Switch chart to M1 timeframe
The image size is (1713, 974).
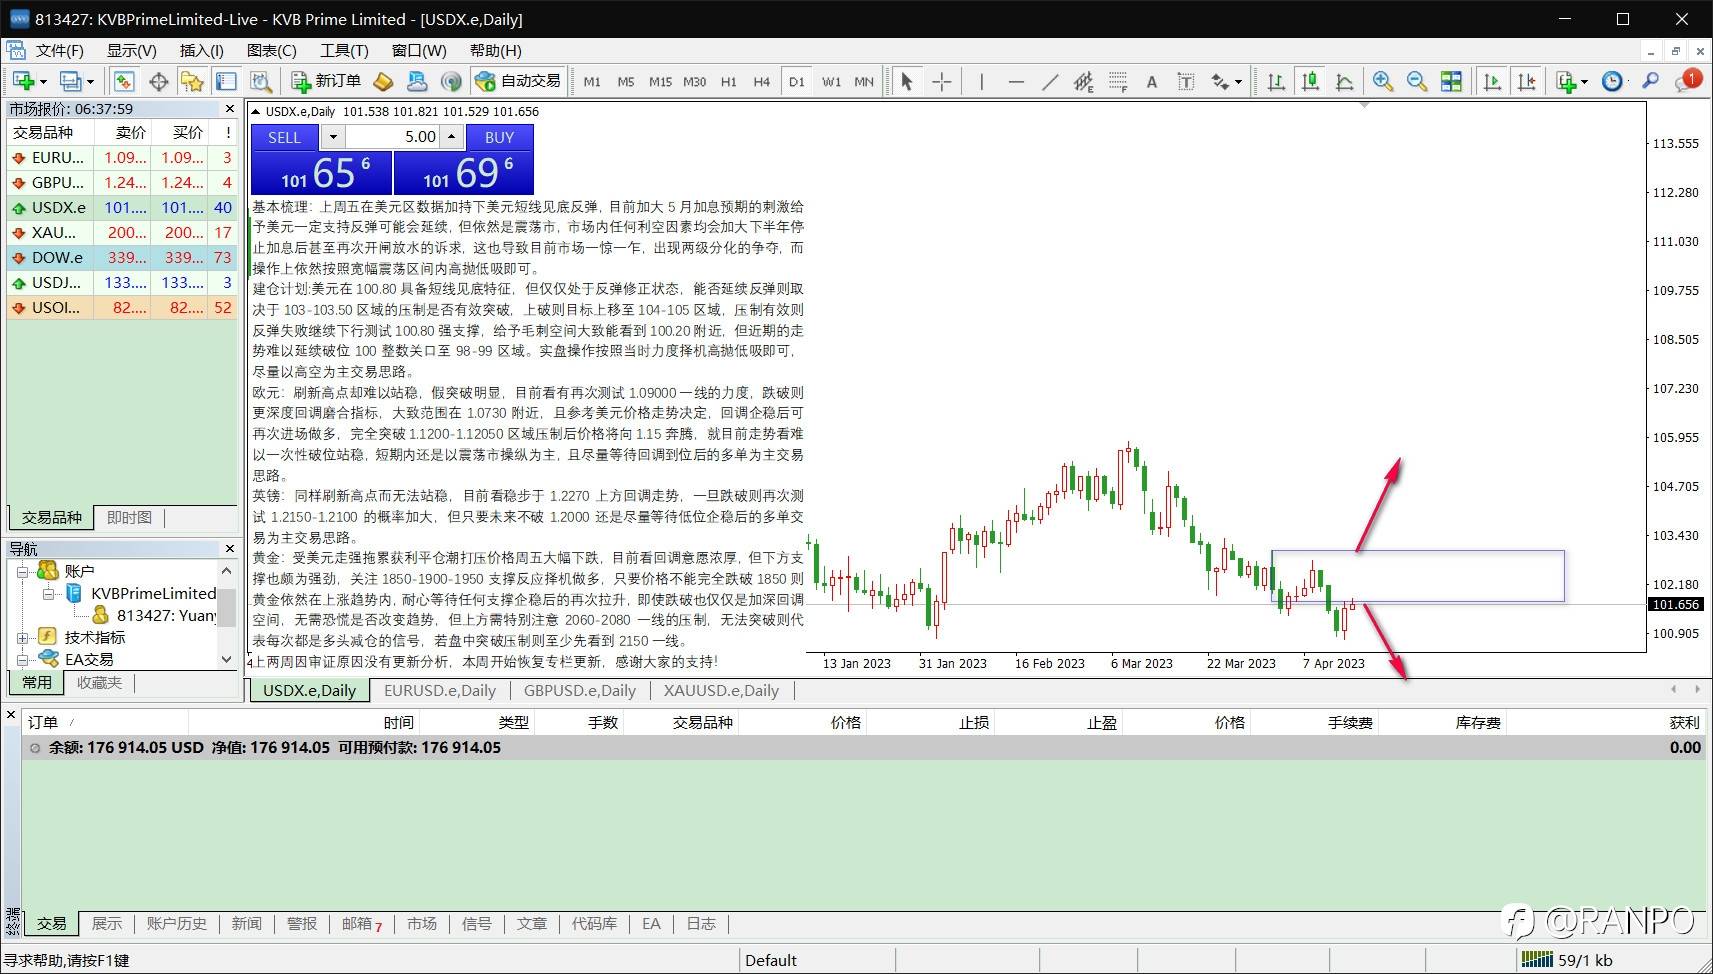[x=592, y=81]
